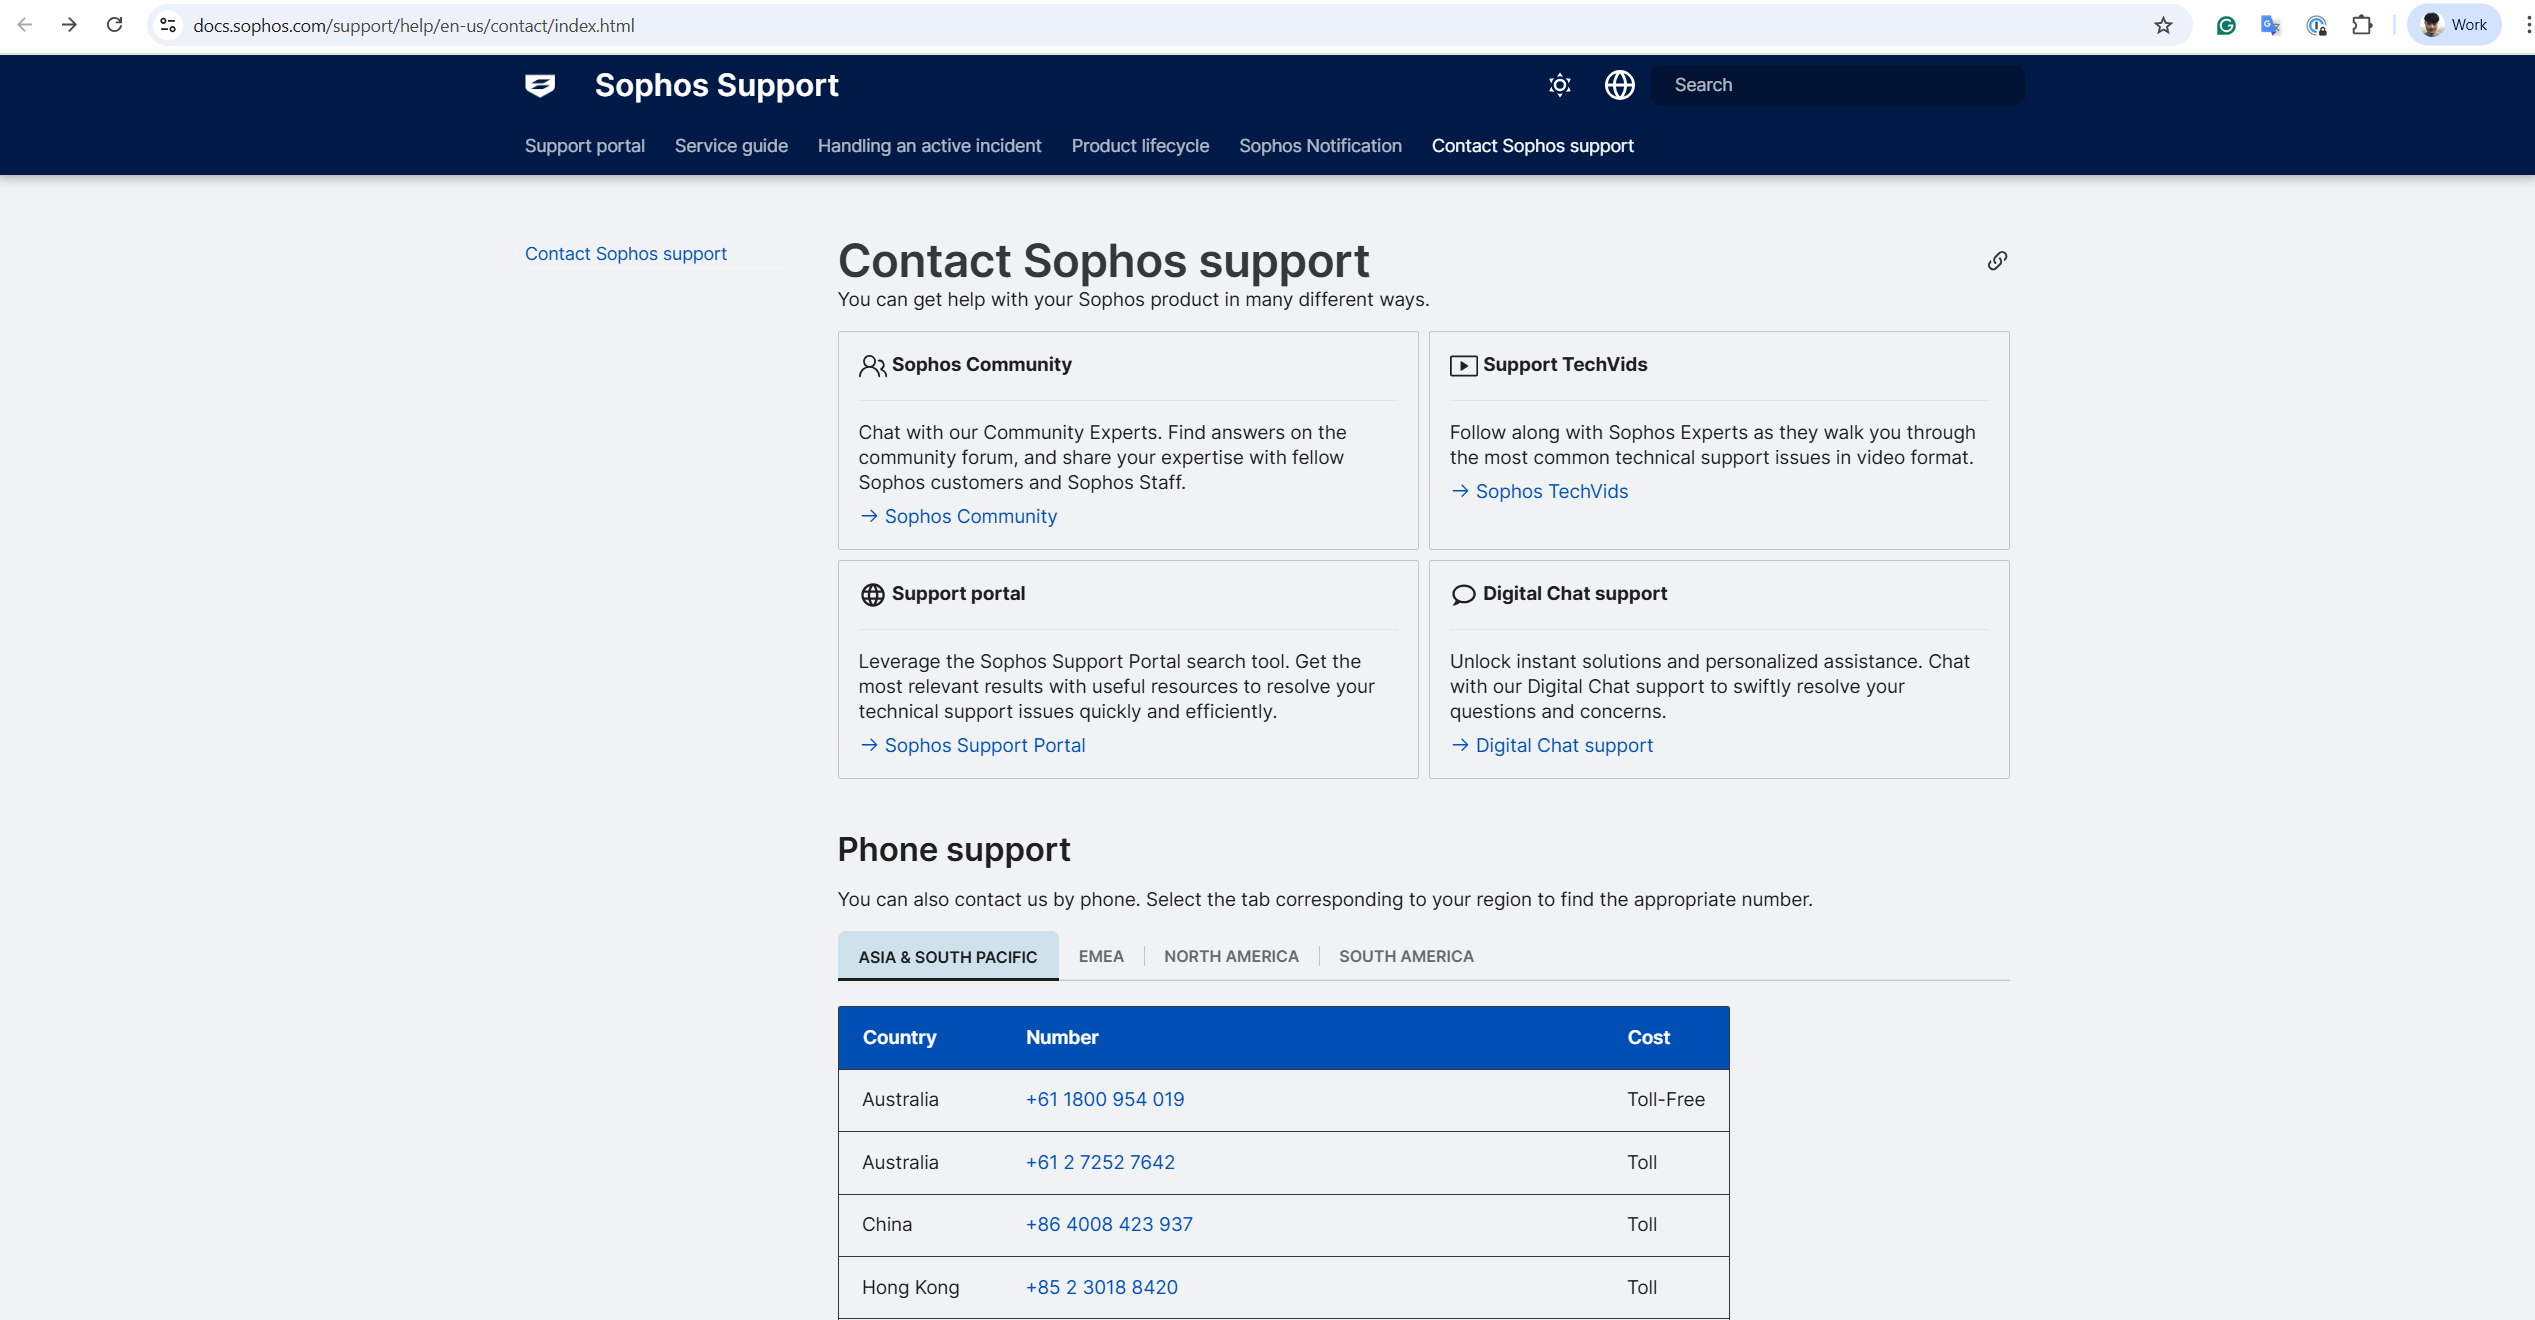The width and height of the screenshot is (2535, 1320).
Task: Click the Support TechVids card title
Action: point(1564,365)
